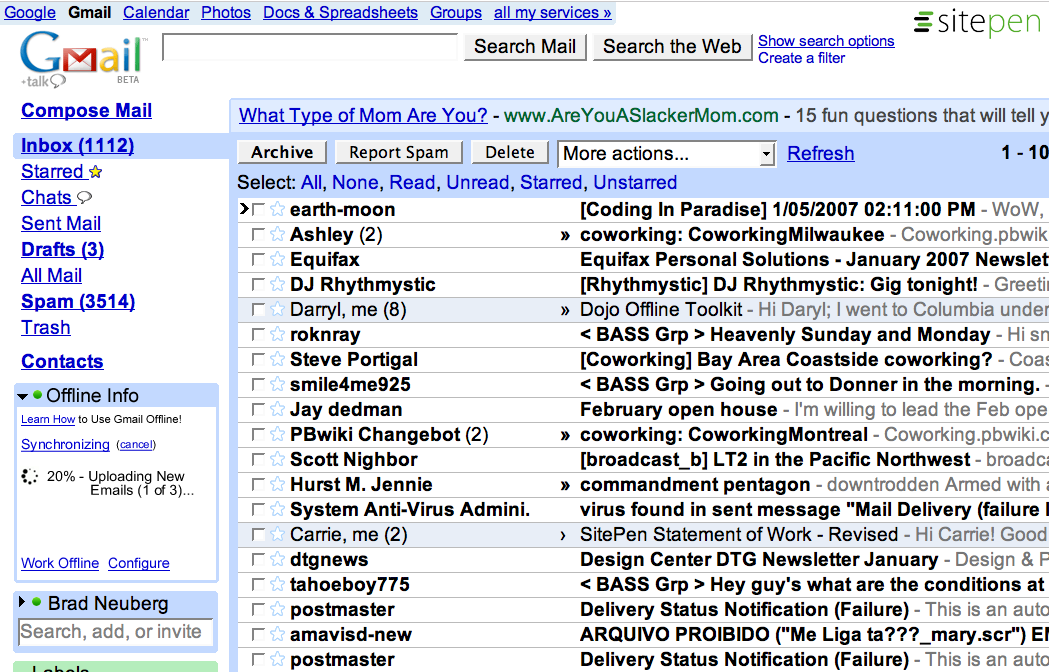Viewport: 1049px width, 672px height.
Task: Click Search the Web button
Action: click(672, 46)
